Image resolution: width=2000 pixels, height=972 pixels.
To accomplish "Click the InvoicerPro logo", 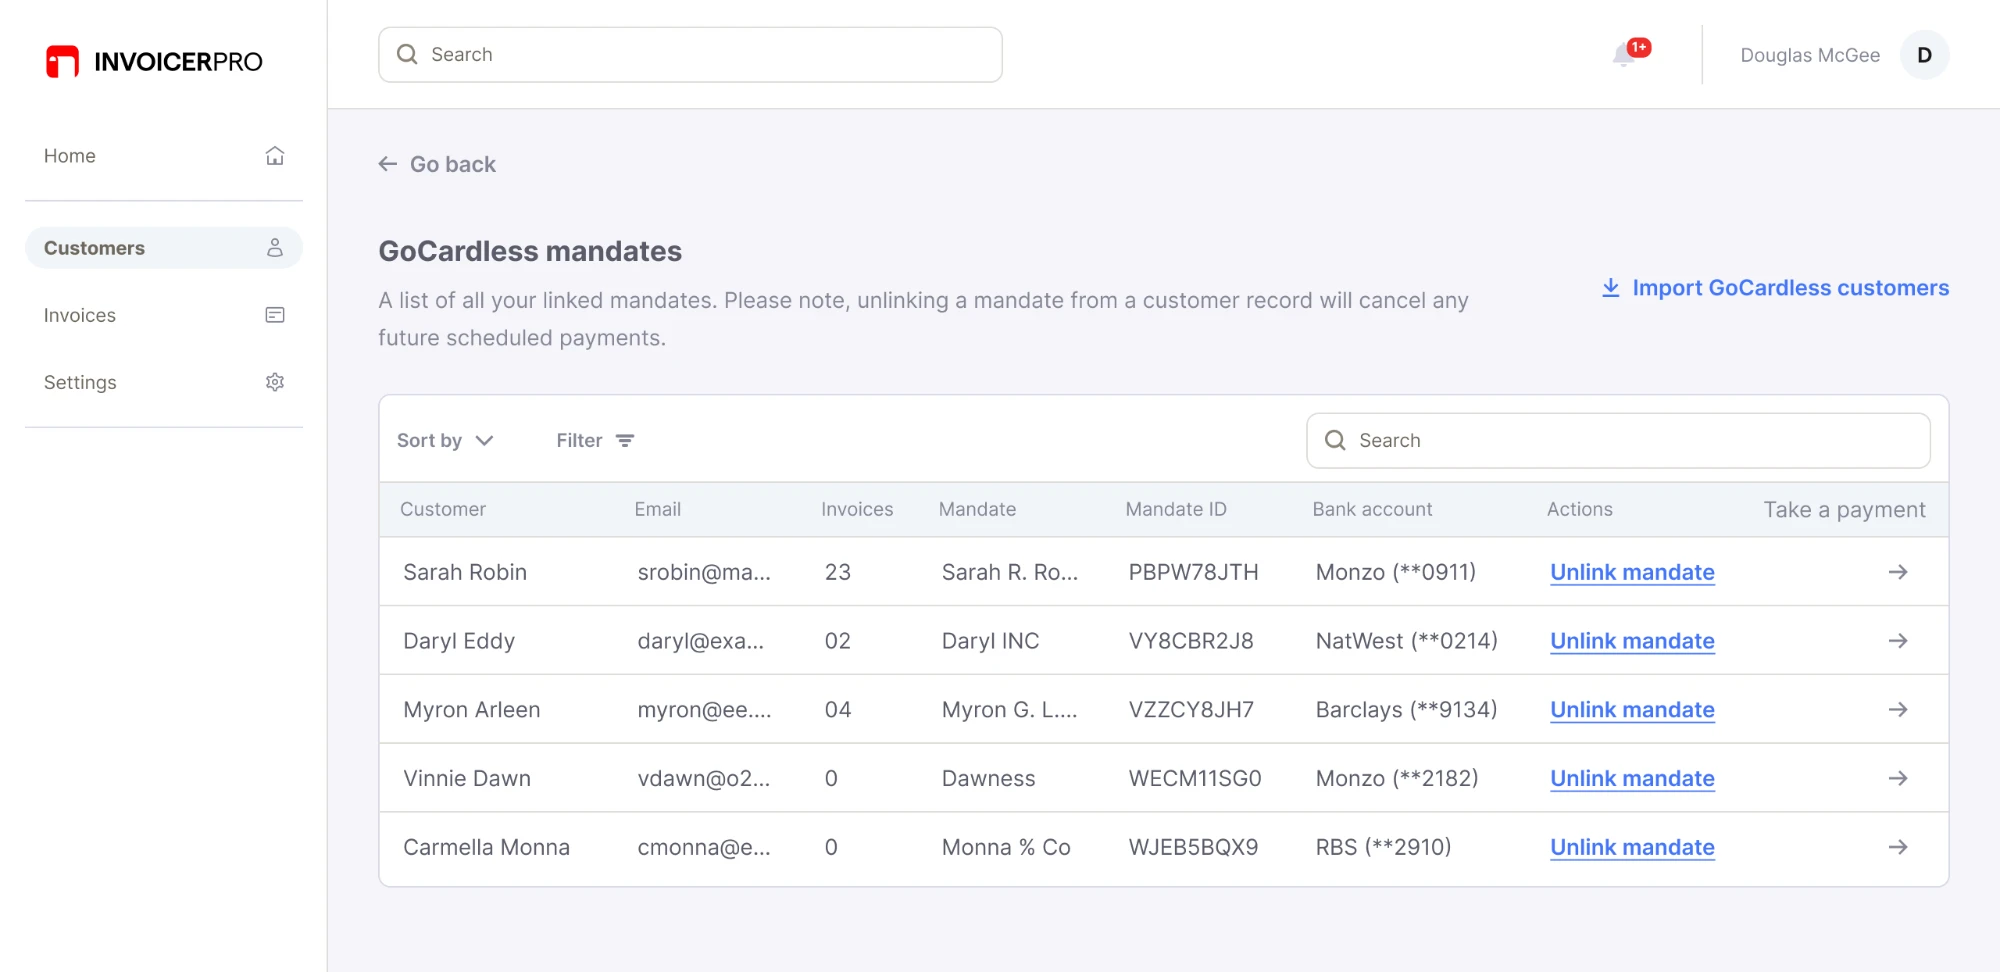I will click(154, 61).
